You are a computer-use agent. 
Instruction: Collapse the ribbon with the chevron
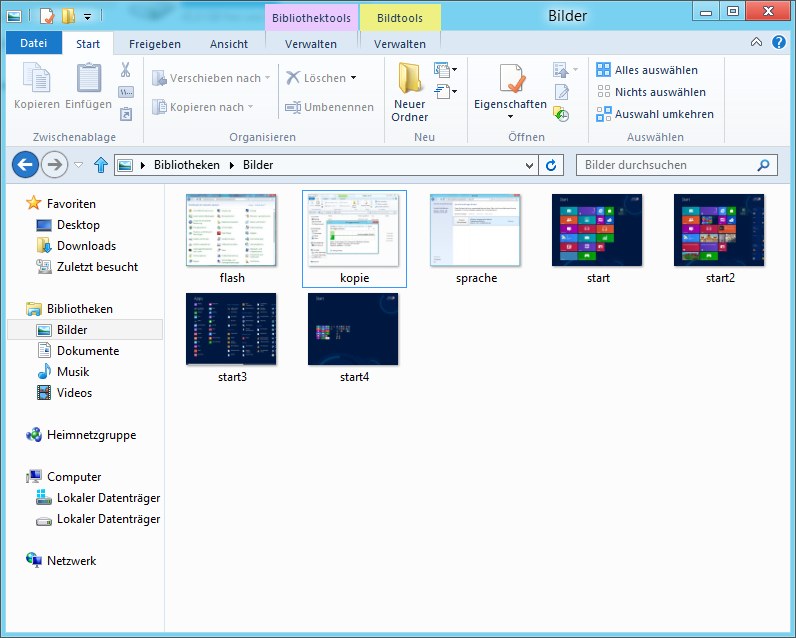click(756, 42)
